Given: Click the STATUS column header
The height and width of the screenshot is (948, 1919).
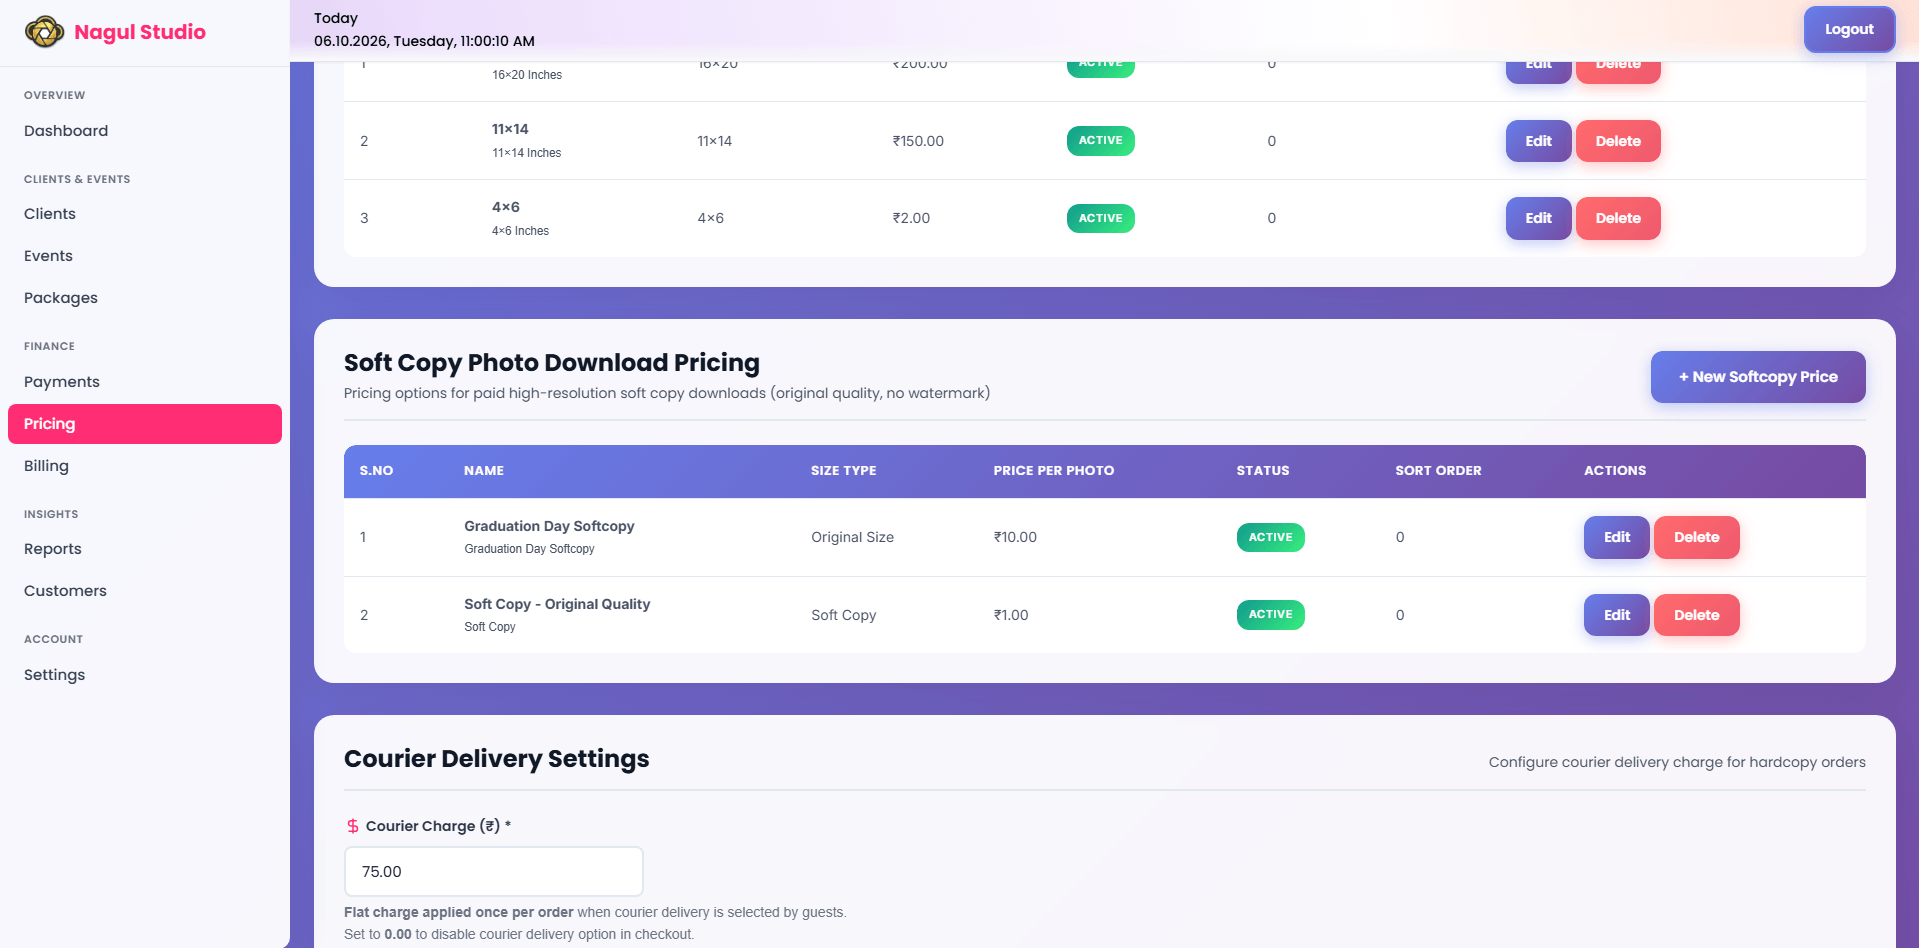Looking at the screenshot, I should click(1262, 471).
